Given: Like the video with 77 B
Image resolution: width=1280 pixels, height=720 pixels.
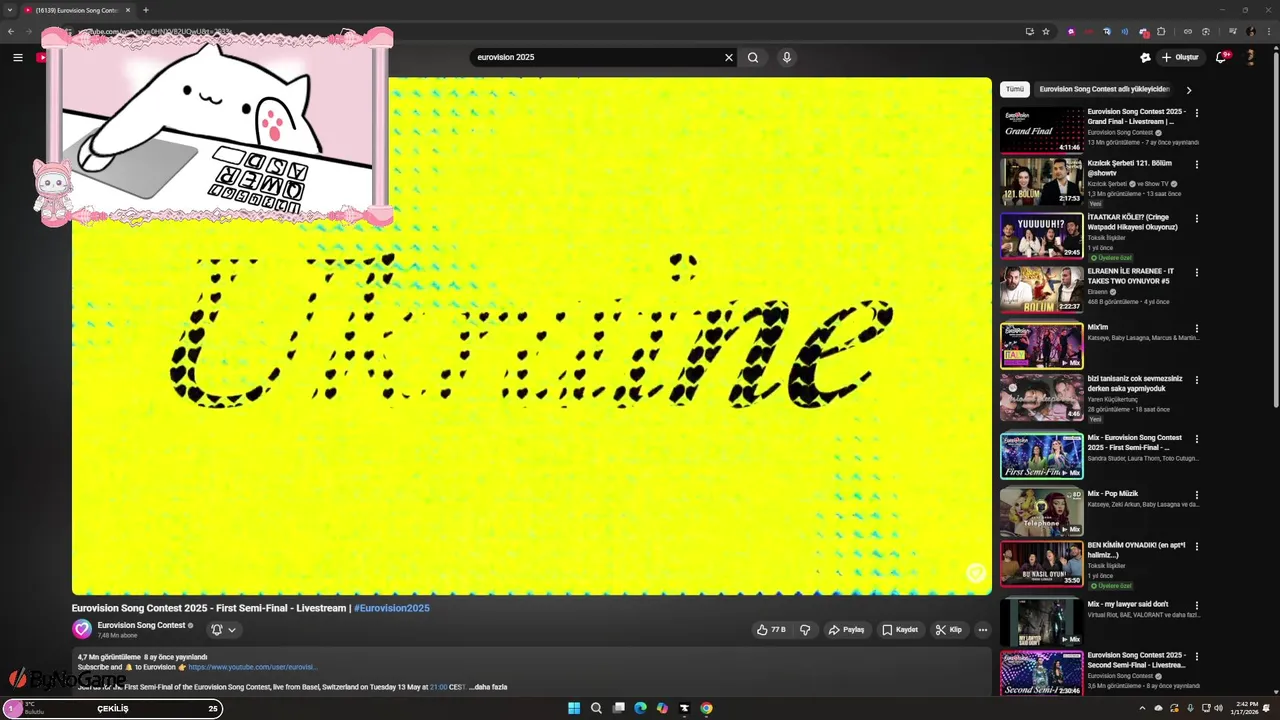Looking at the screenshot, I should [x=771, y=630].
